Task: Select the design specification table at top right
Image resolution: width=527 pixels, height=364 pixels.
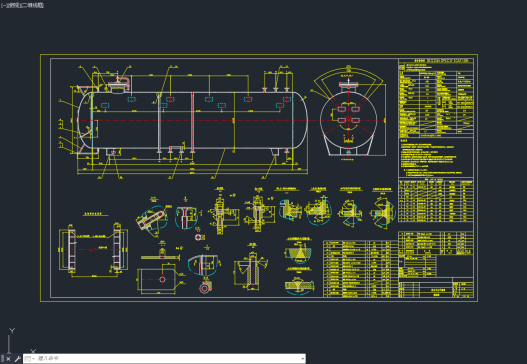Action: tap(436, 98)
